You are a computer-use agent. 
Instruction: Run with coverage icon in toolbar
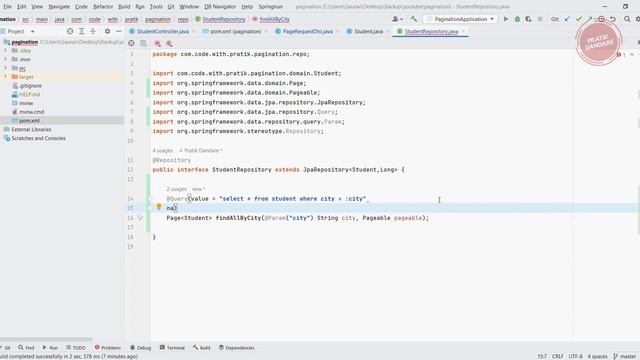(x=528, y=19)
